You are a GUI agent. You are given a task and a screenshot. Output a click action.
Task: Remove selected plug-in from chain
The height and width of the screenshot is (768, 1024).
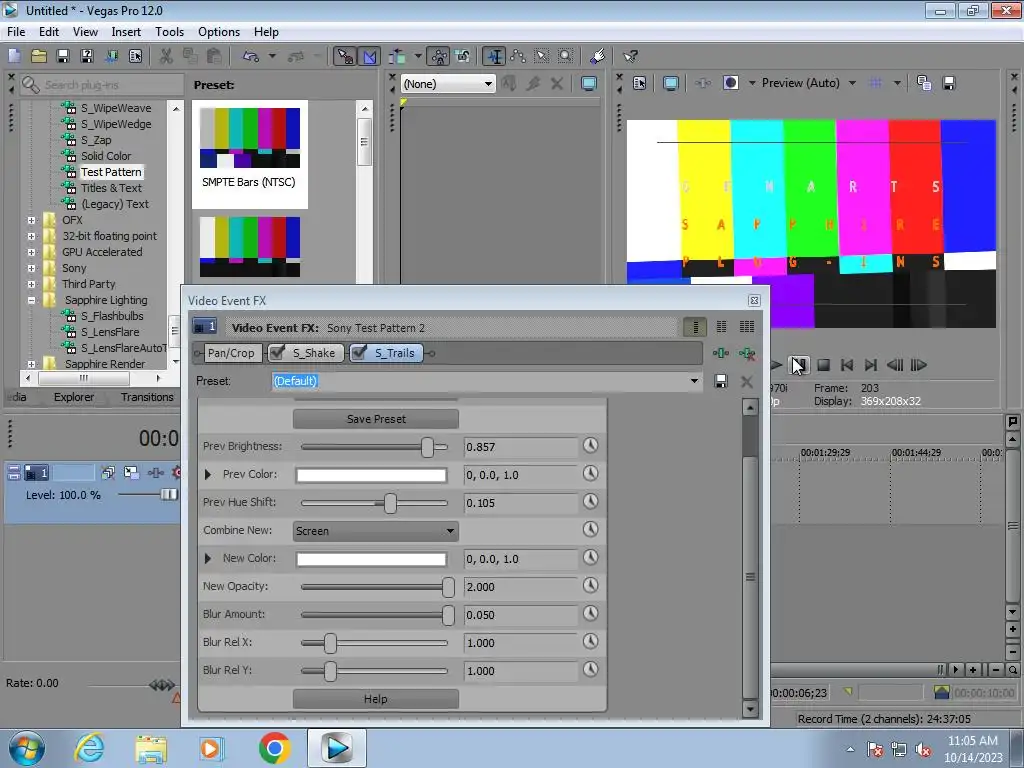(747, 353)
